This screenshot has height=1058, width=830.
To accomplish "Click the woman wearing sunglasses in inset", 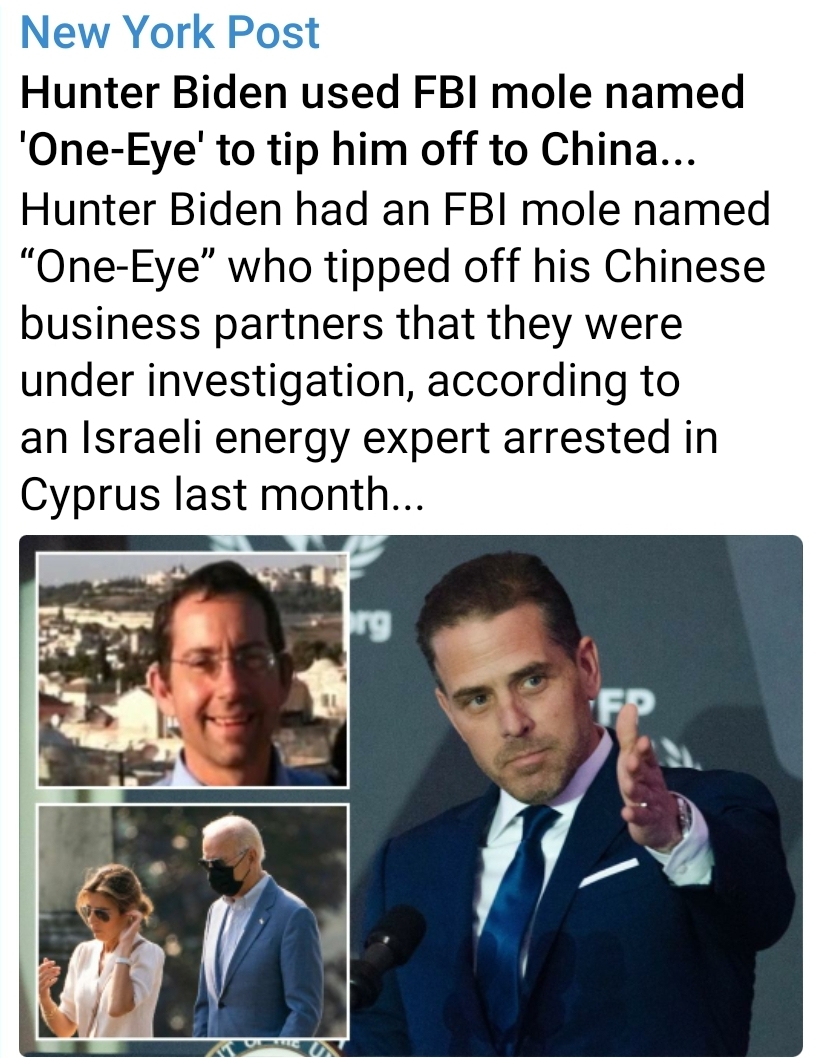I will point(108,951).
